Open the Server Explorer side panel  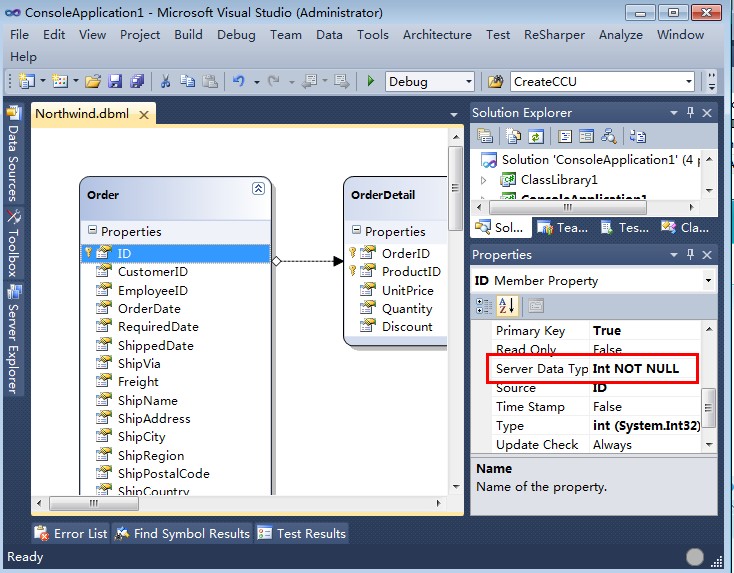13,339
